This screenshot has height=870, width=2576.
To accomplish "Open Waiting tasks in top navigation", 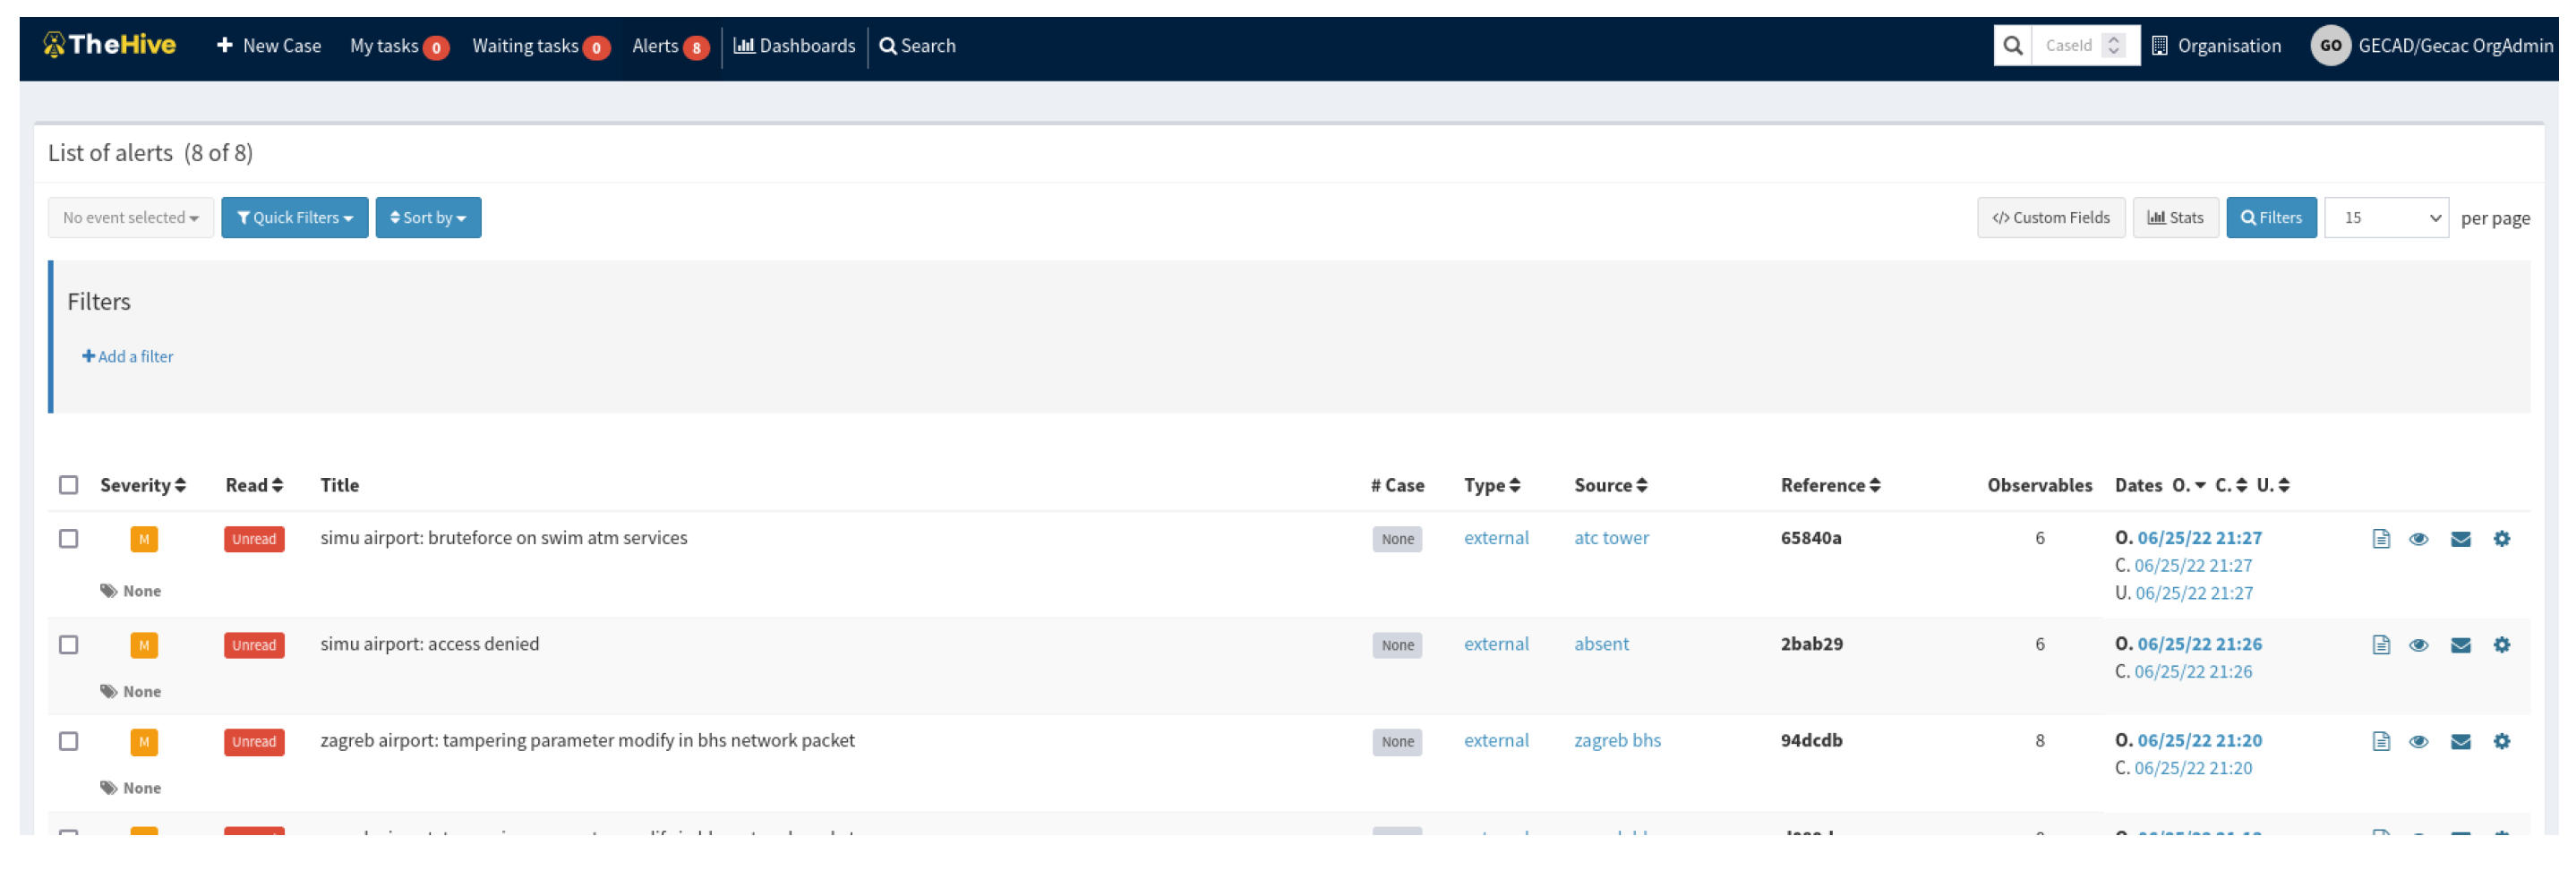I will click(x=538, y=46).
